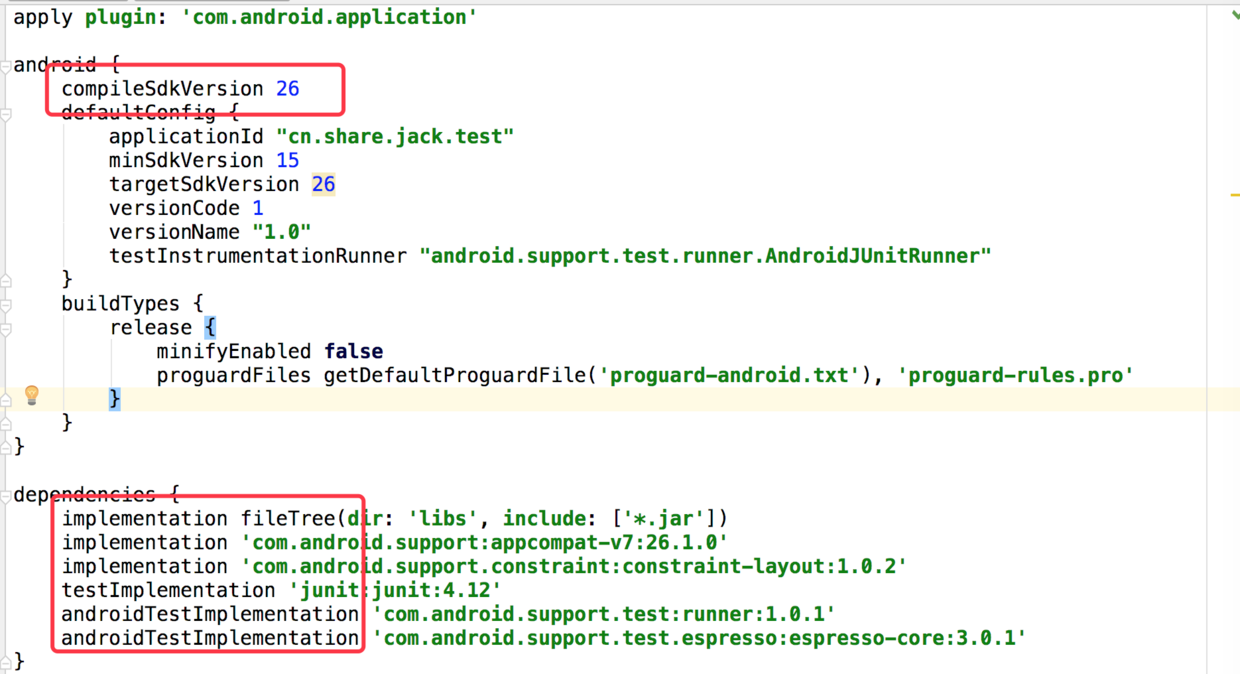Click the green inspection checkmark at top right
This screenshot has height=674, width=1240.
[1235, 16]
